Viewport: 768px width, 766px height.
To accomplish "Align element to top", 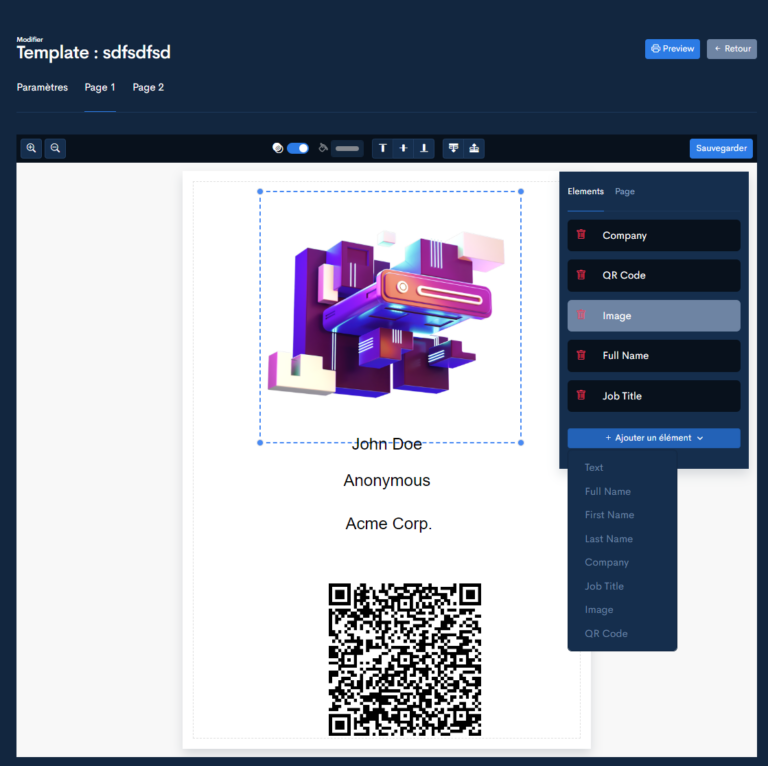I will [x=383, y=148].
